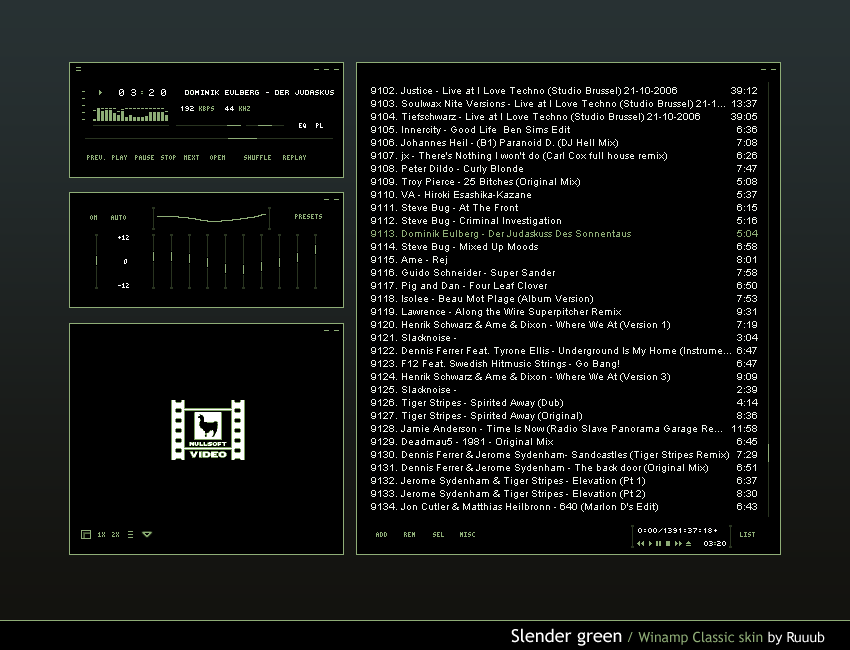Viewport: 850px width, 650px height.
Task: Adjust the balance slider in main player
Action: (265, 126)
